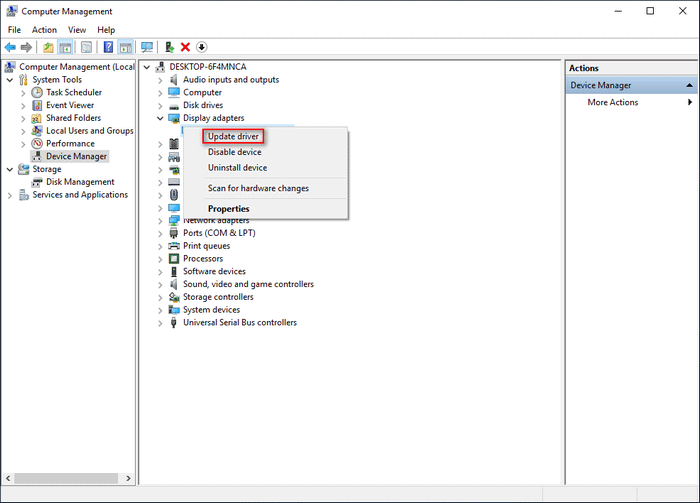Click the down-arrow Disable device toolbar icon
Viewport: 700px width, 503px height.
[x=202, y=47]
